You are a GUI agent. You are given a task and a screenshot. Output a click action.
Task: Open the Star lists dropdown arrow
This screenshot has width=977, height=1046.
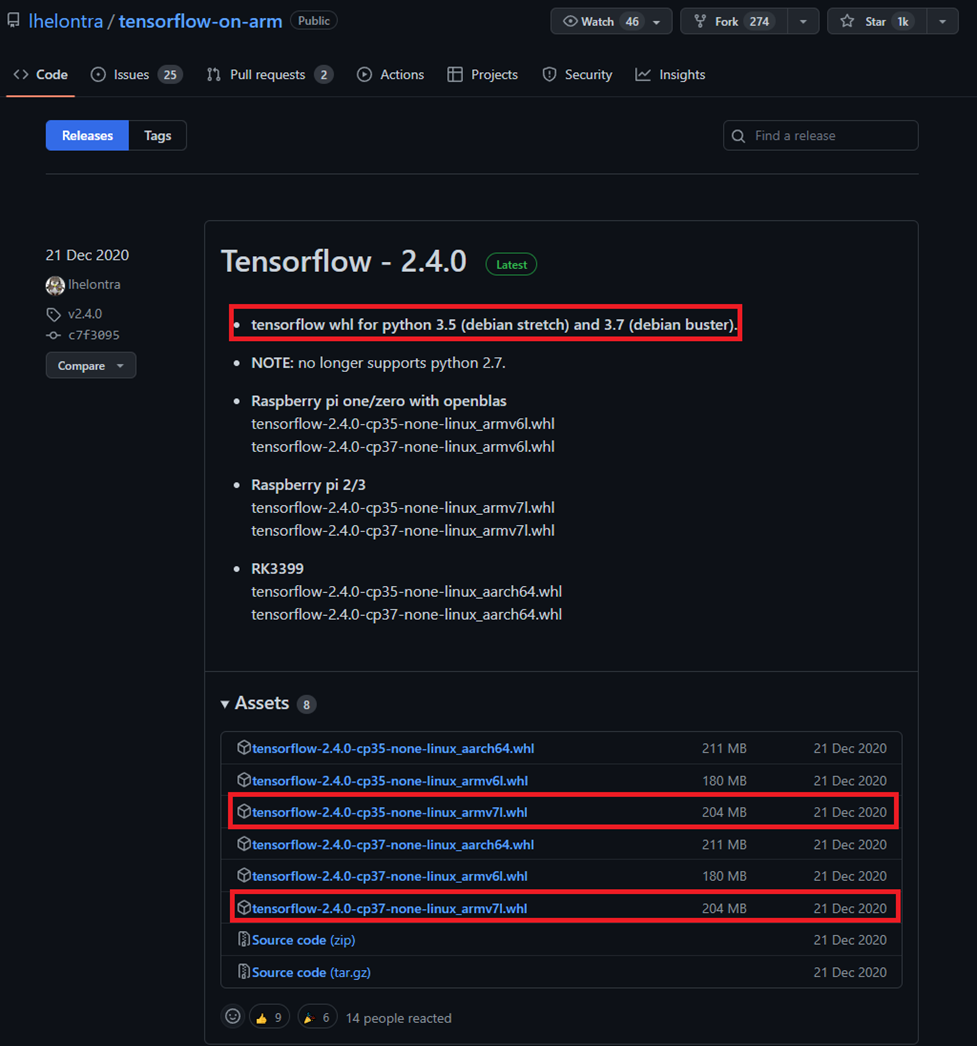(942, 21)
